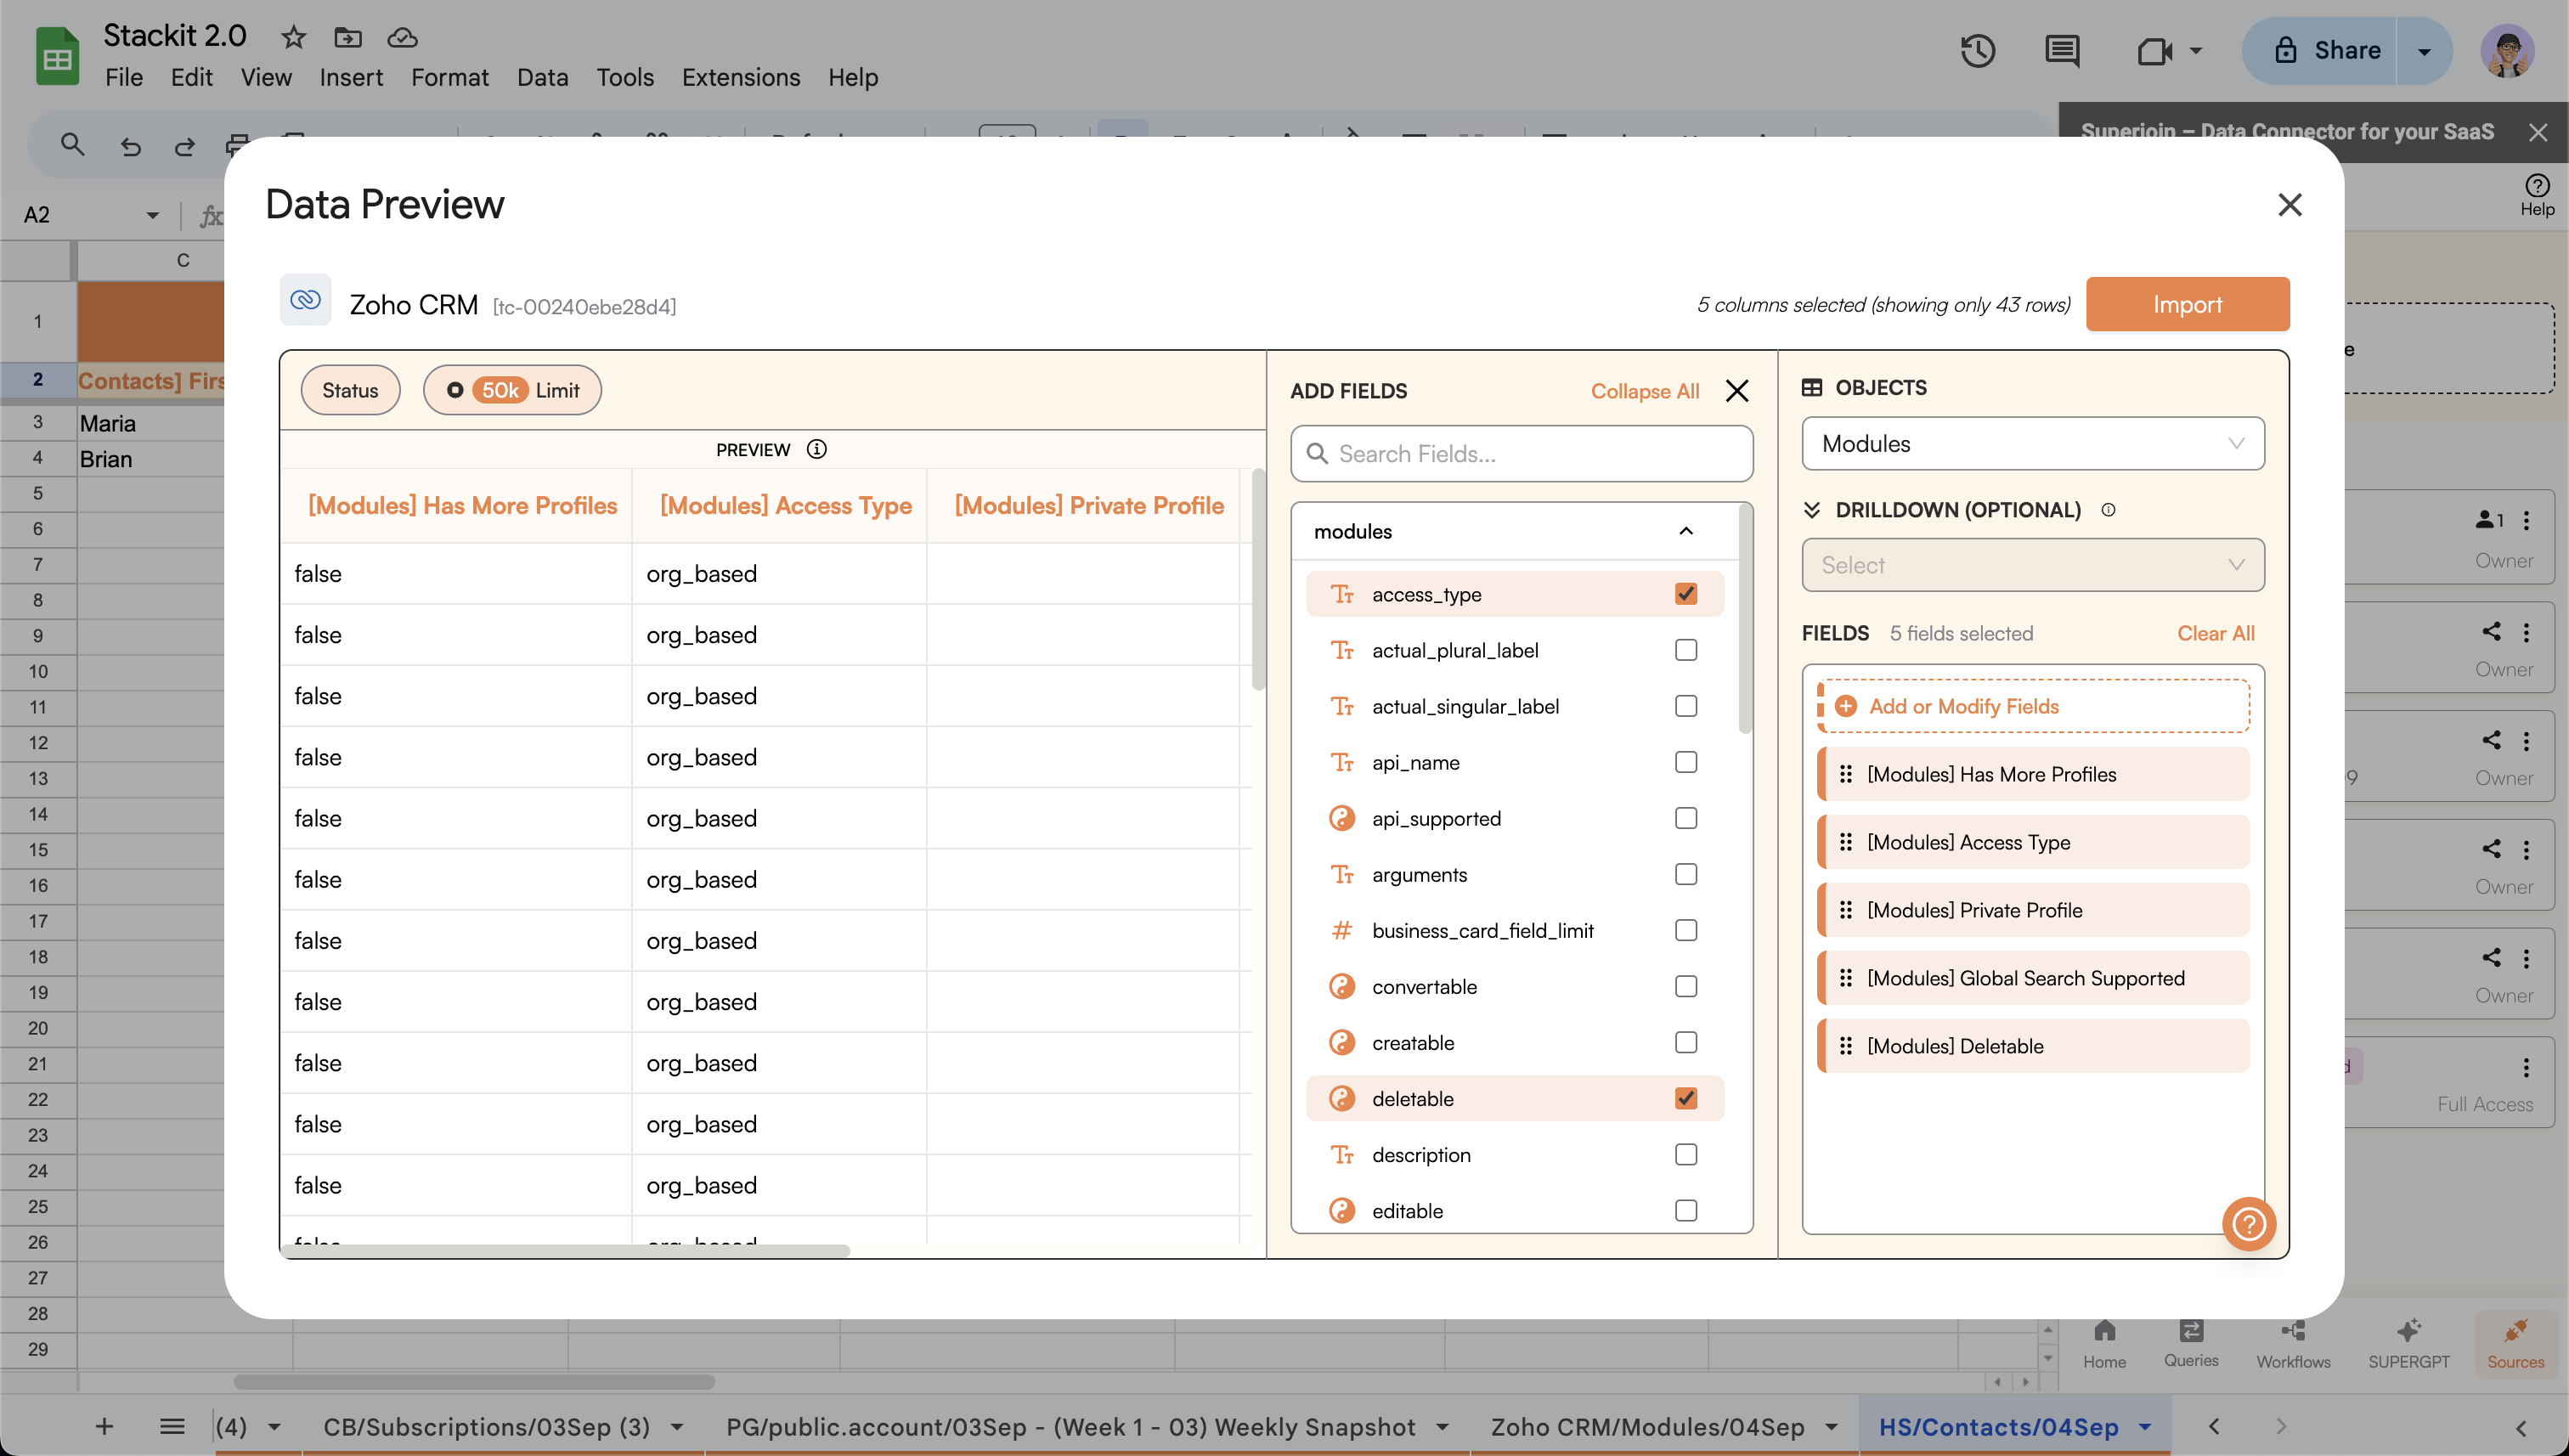Click the version history clock icon
The width and height of the screenshot is (2569, 1456).
(1977, 51)
